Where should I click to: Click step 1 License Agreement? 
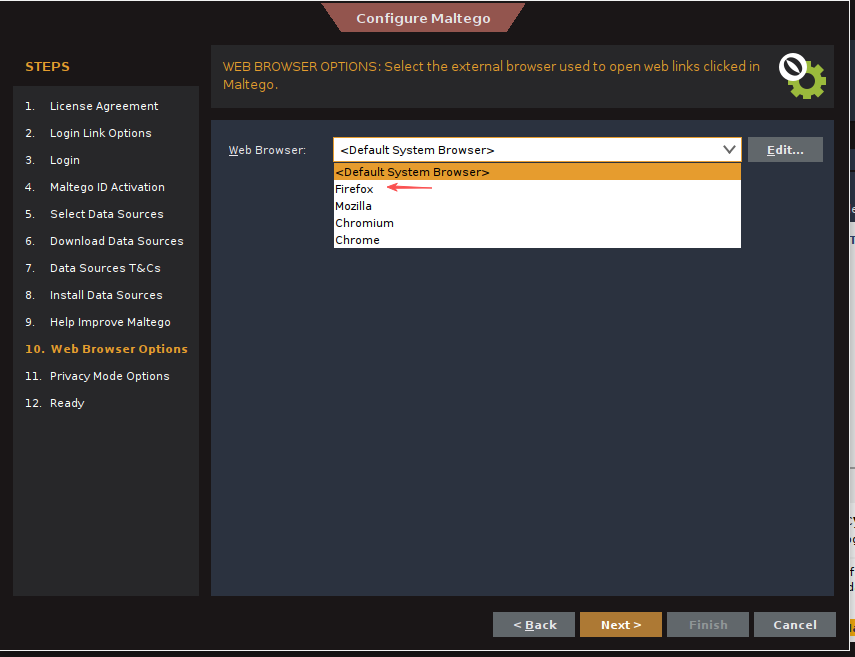(92, 106)
